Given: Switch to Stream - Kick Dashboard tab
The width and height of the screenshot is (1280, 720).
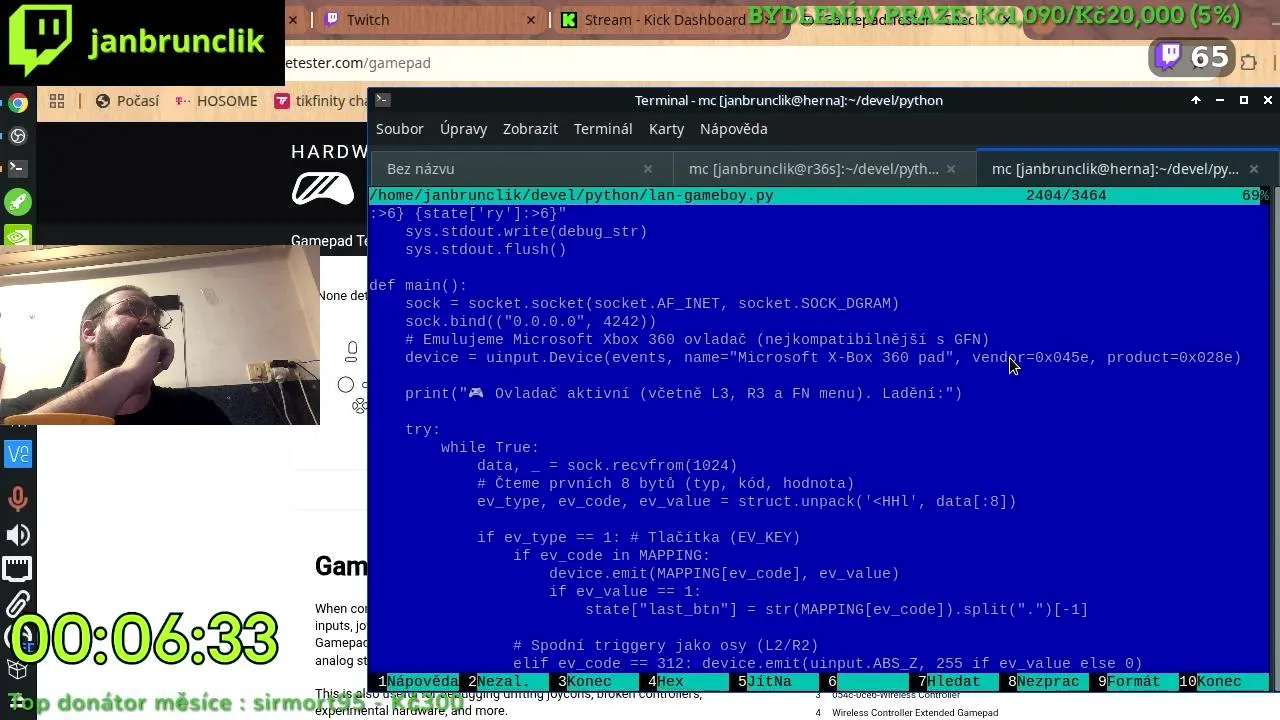Looking at the screenshot, I should pos(664,19).
